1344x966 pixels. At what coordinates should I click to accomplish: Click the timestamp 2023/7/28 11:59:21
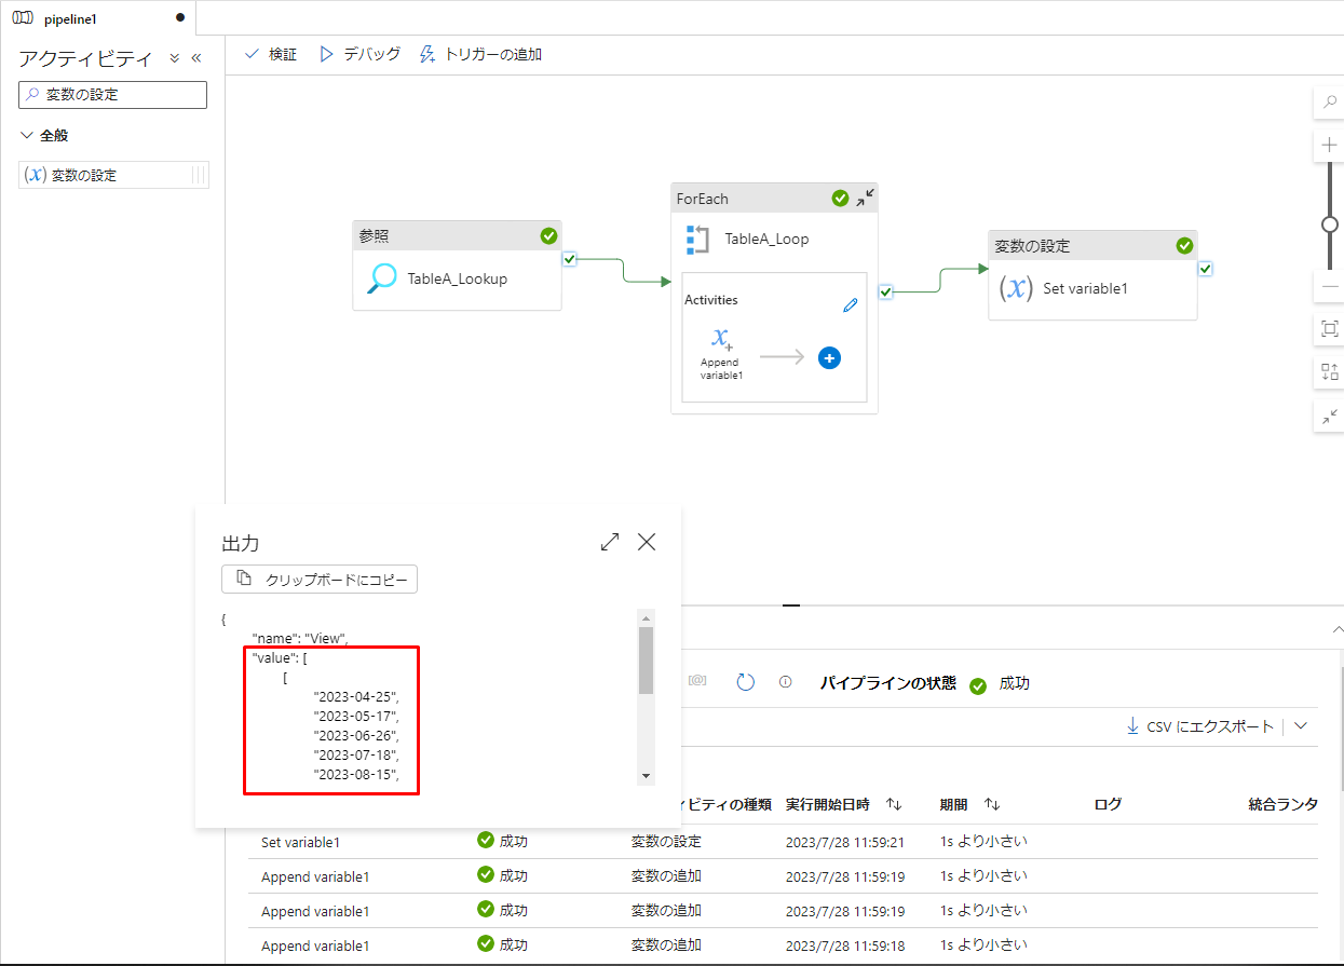(845, 842)
